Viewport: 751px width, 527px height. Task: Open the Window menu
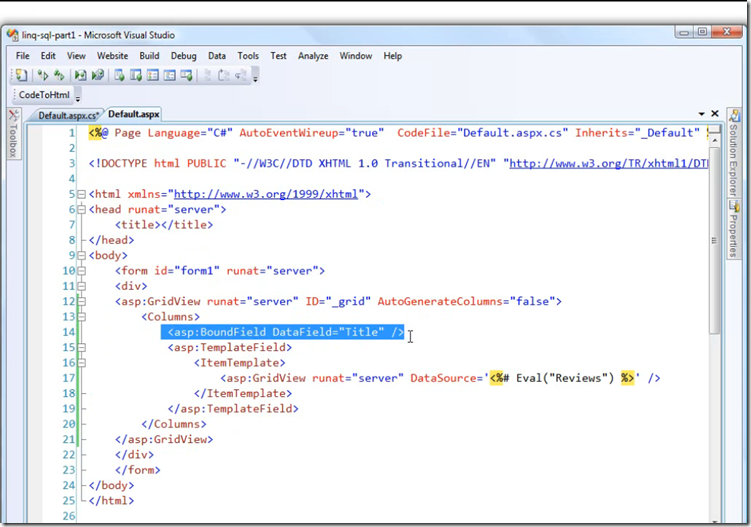pyautogui.click(x=356, y=56)
